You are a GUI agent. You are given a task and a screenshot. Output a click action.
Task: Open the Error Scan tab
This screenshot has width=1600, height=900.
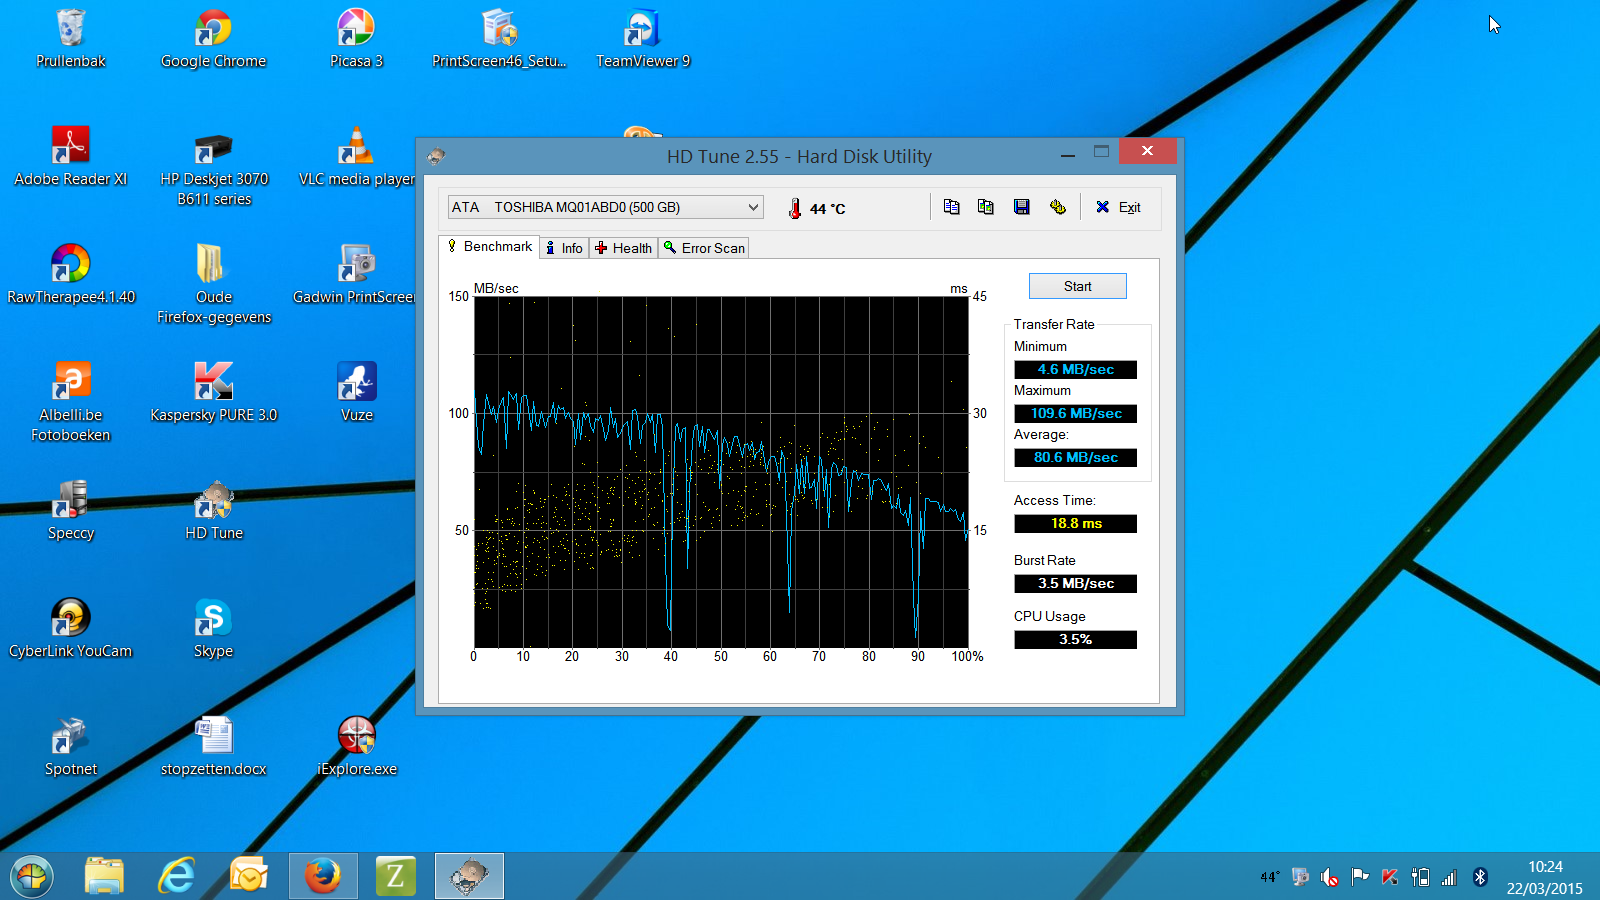click(704, 248)
